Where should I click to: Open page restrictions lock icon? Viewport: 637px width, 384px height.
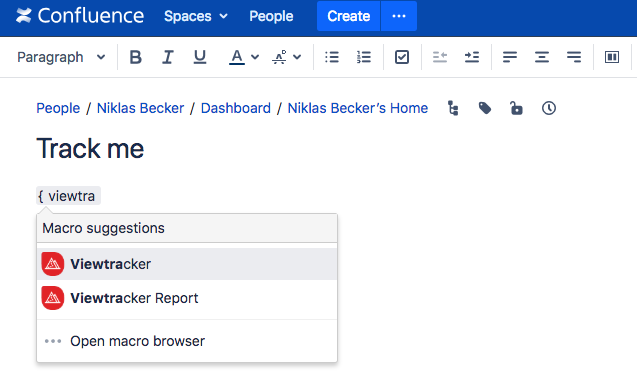coord(516,108)
